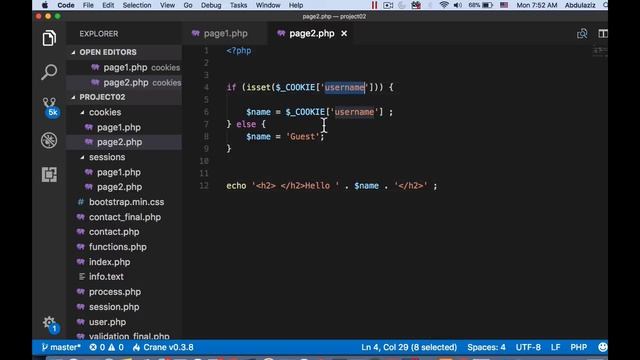Open page2.php under cookies folder
This screenshot has width=640, height=360.
[124, 142]
